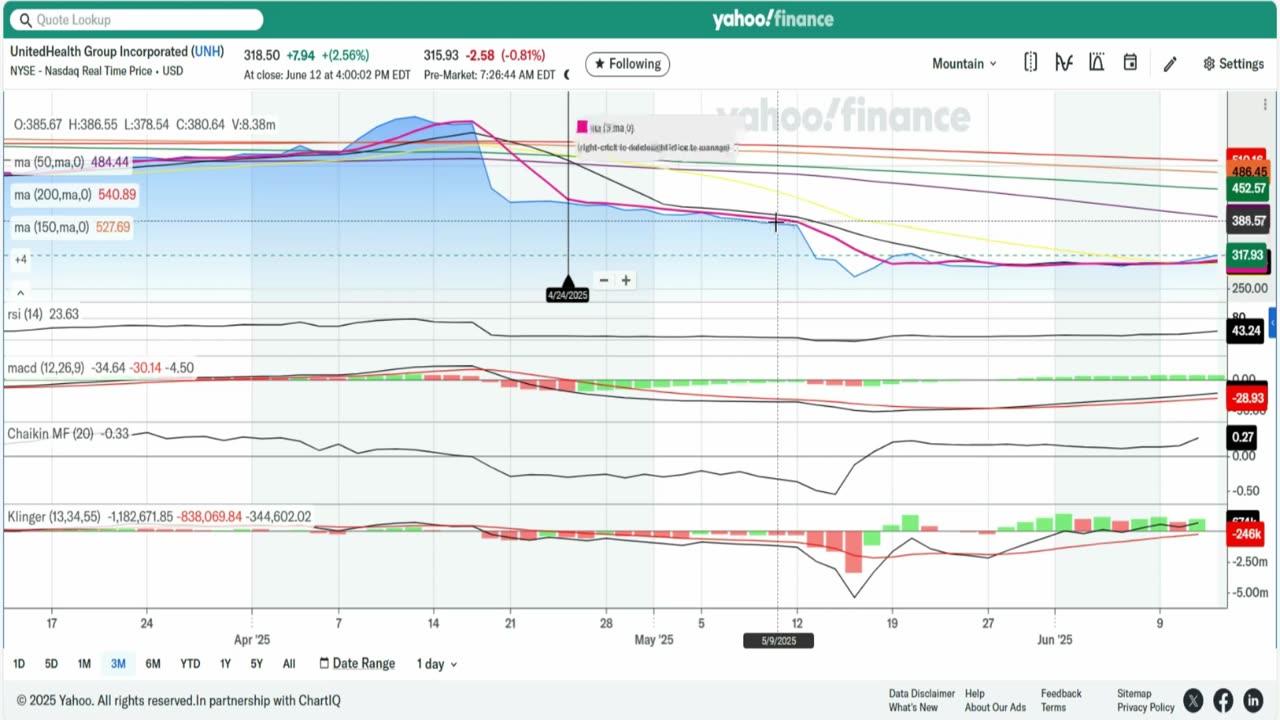This screenshot has width=1280, height=720.
Task: Select the YTD range tab
Action: pos(190,664)
